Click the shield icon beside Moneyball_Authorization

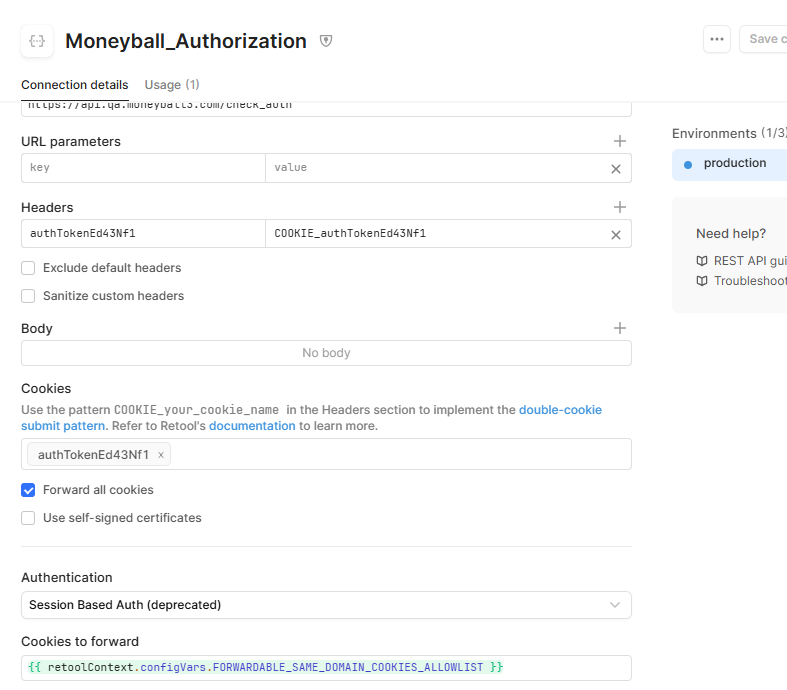point(326,41)
